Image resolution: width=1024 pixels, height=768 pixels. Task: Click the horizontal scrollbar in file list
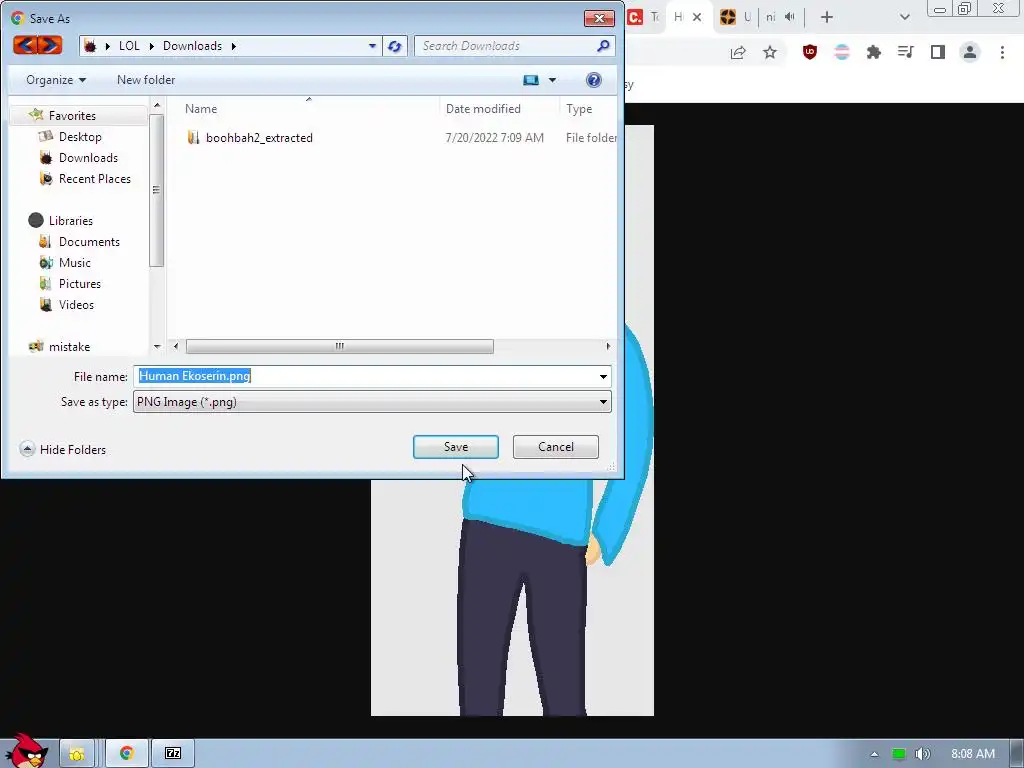(x=340, y=346)
